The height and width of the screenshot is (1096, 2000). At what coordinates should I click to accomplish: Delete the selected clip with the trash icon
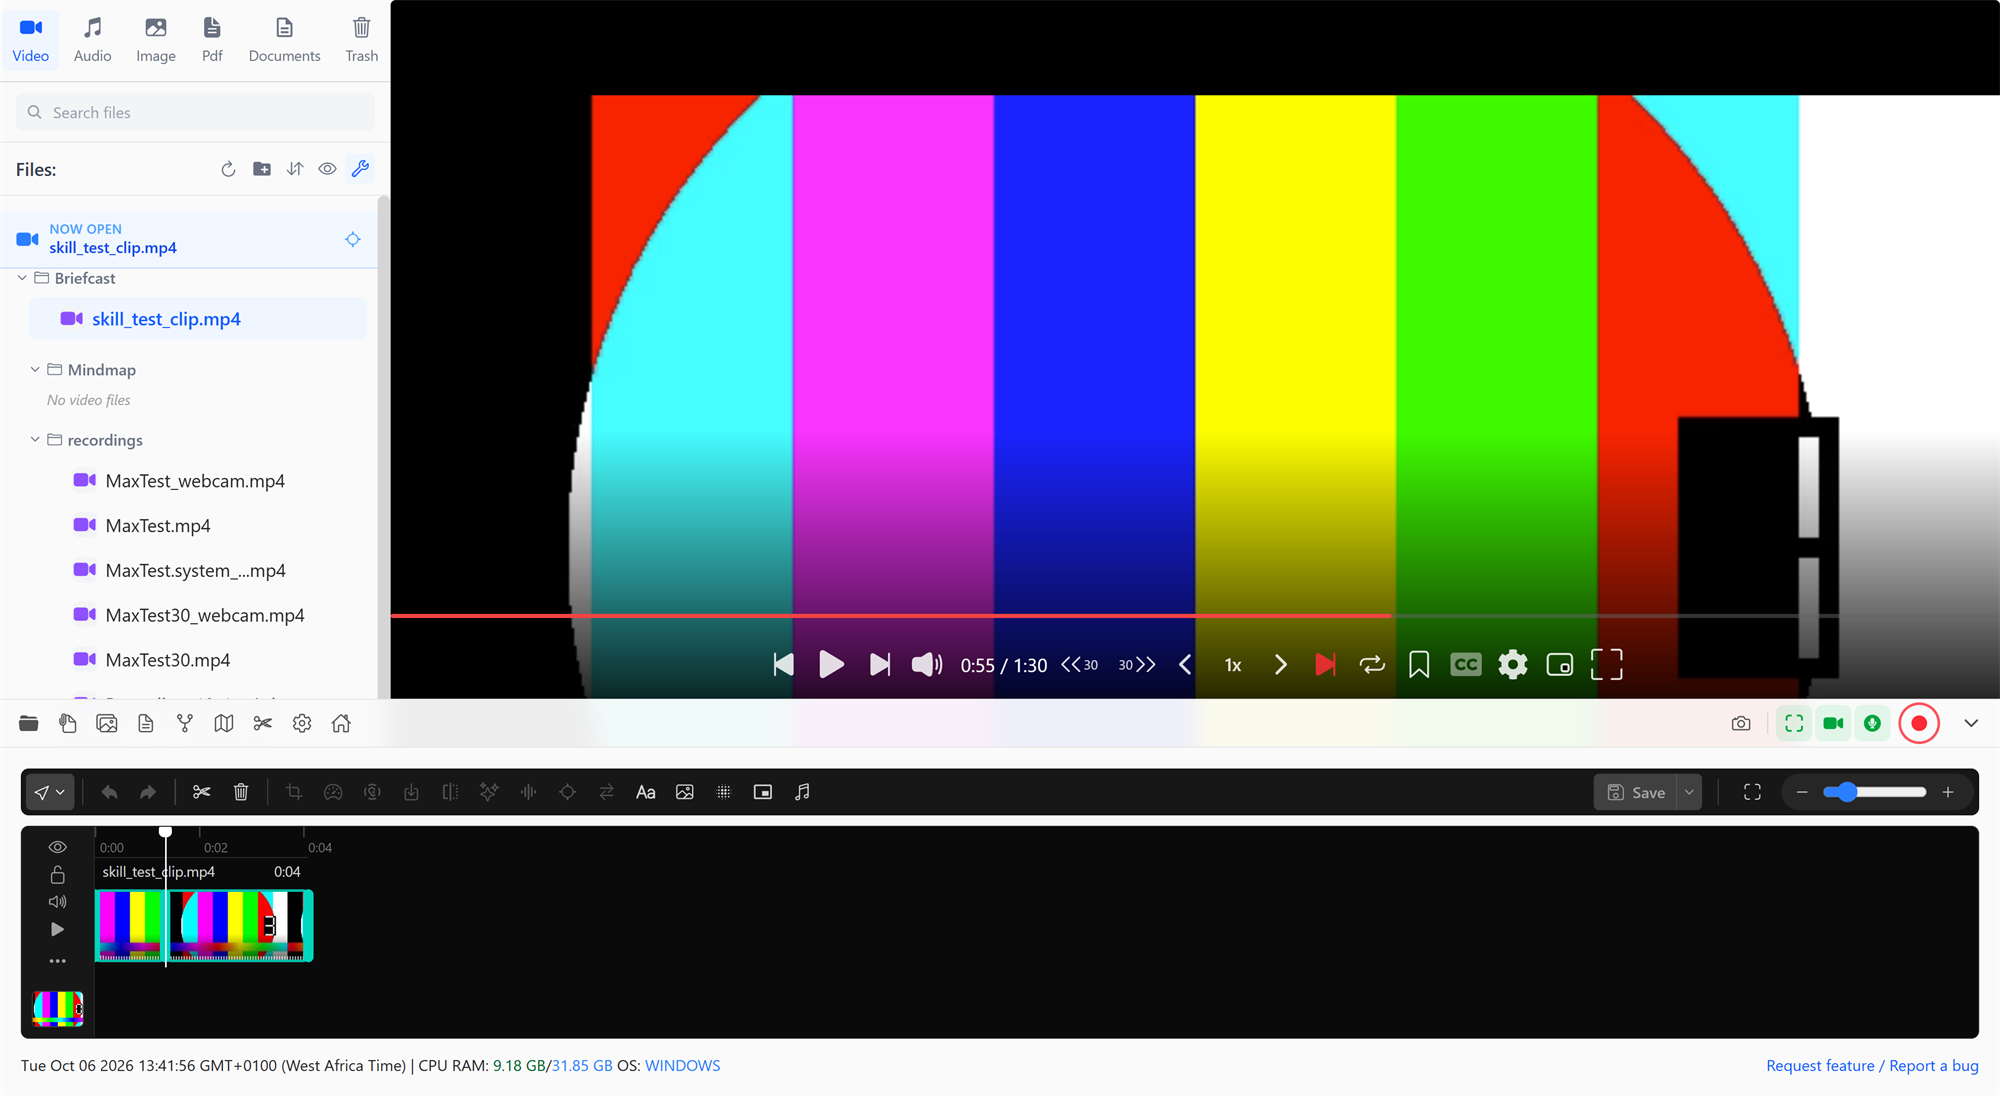click(241, 792)
